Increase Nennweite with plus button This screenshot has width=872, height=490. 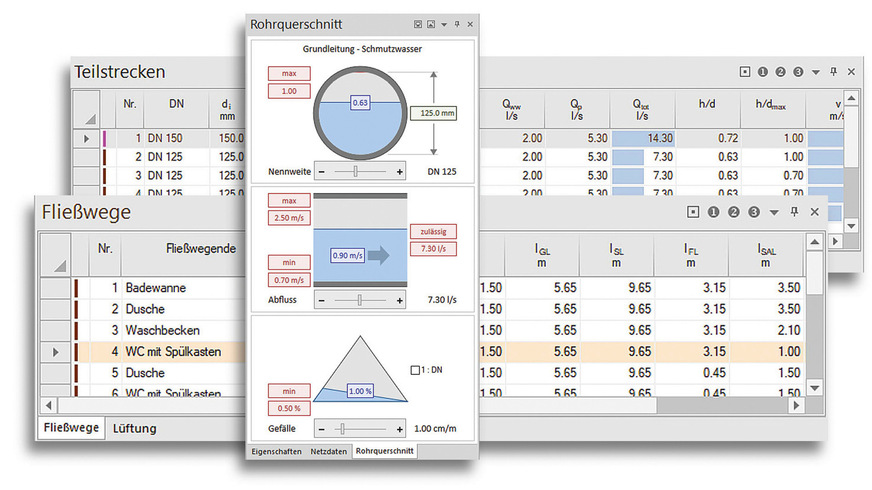[400, 171]
